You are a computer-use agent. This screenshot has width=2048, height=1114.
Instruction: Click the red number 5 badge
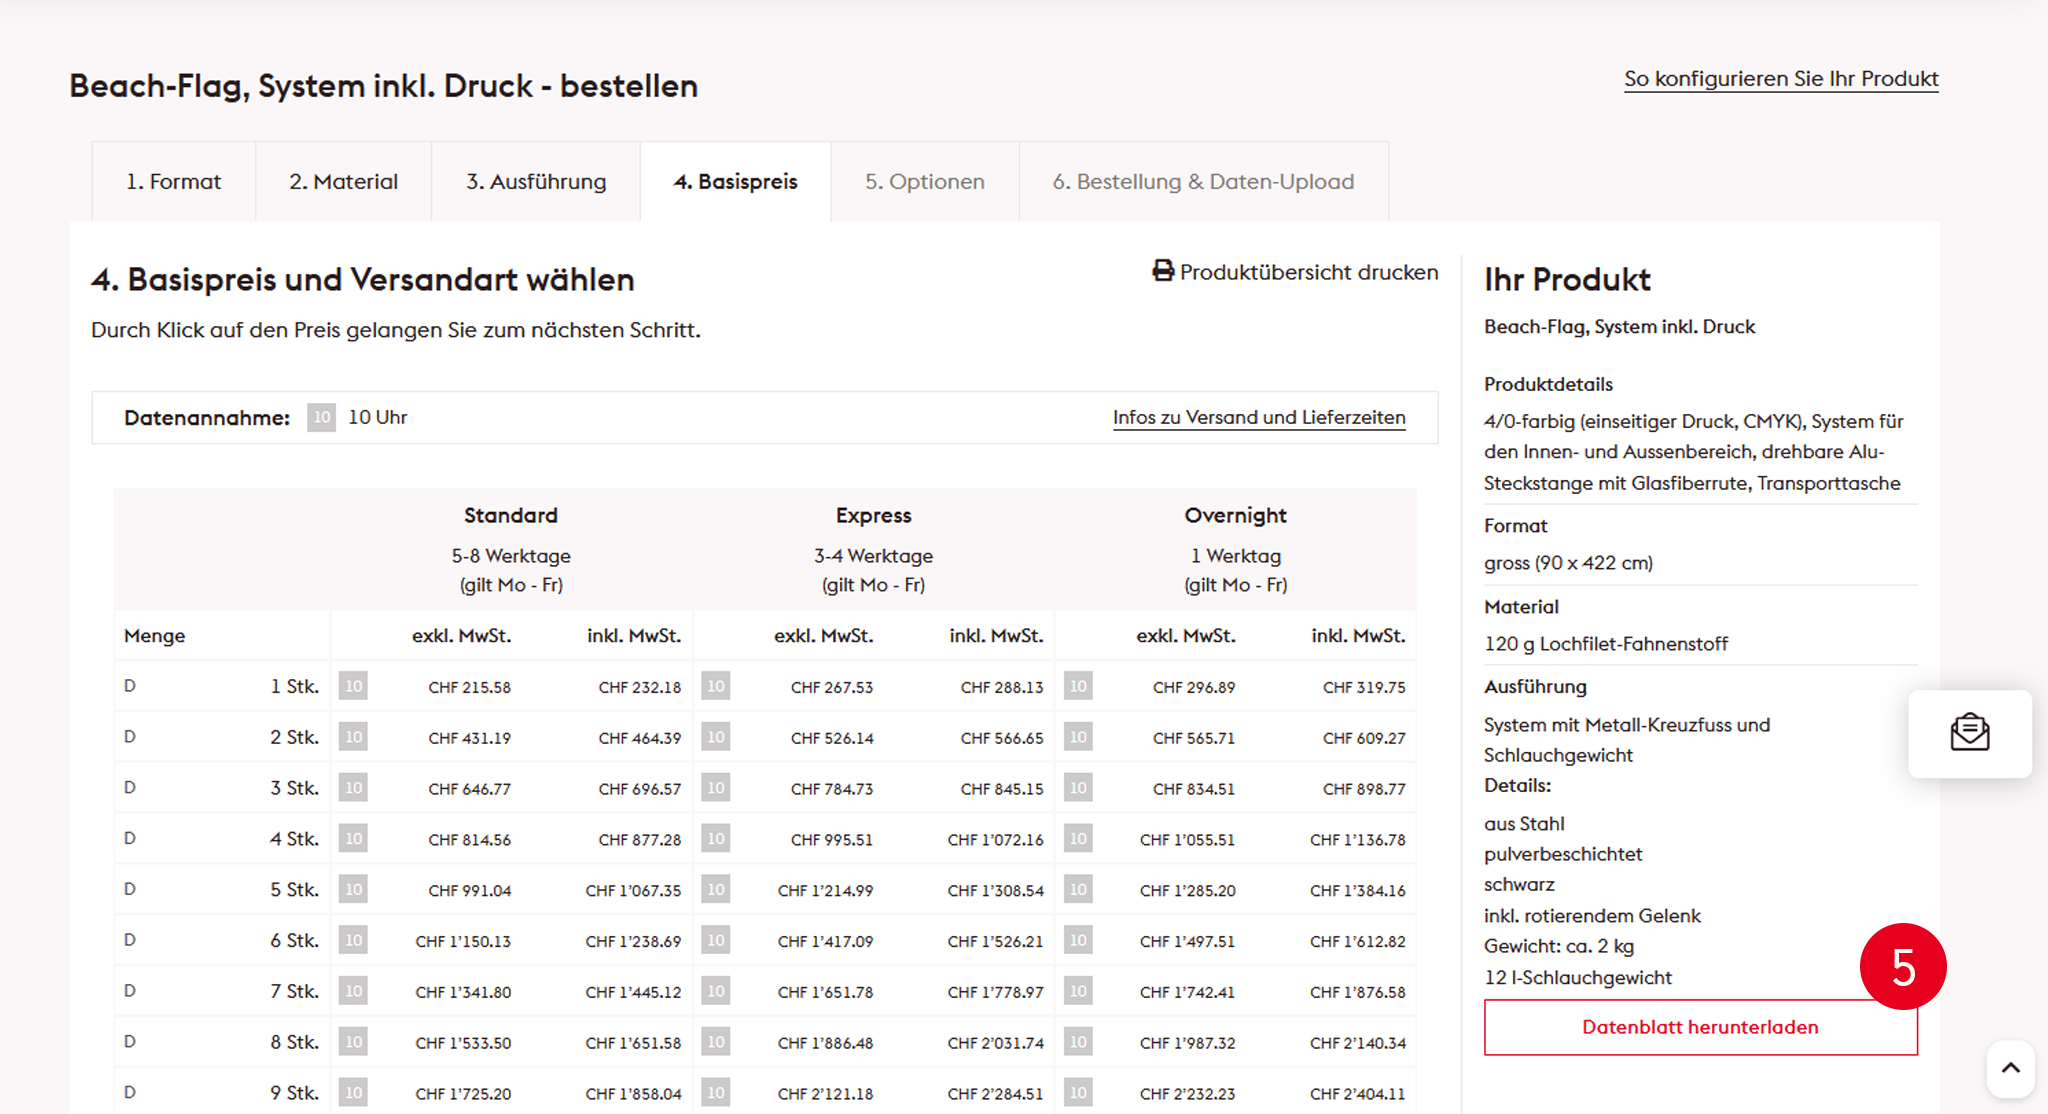pos(1902,967)
